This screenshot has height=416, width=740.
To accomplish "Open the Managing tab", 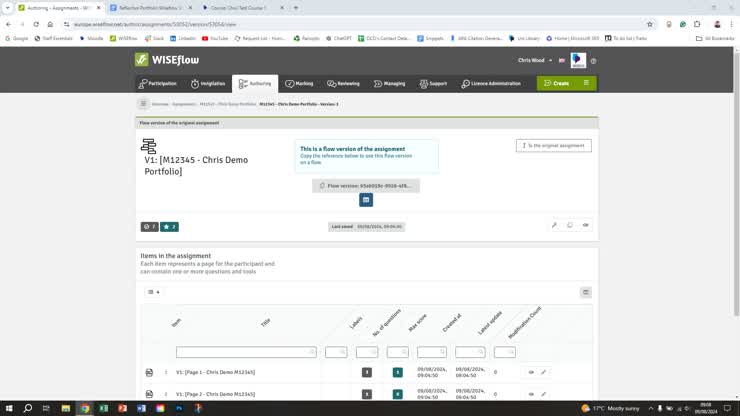I will pyautogui.click(x=390, y=84).
